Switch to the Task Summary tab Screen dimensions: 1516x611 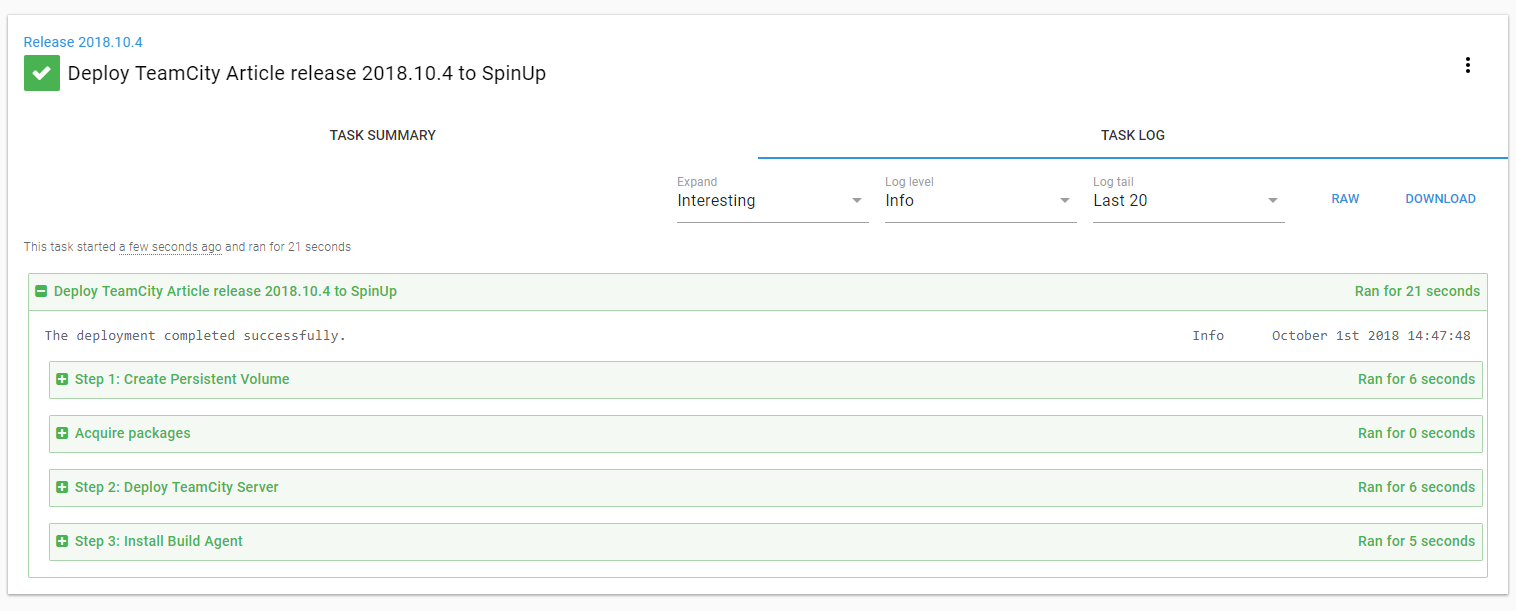[383, 135]
